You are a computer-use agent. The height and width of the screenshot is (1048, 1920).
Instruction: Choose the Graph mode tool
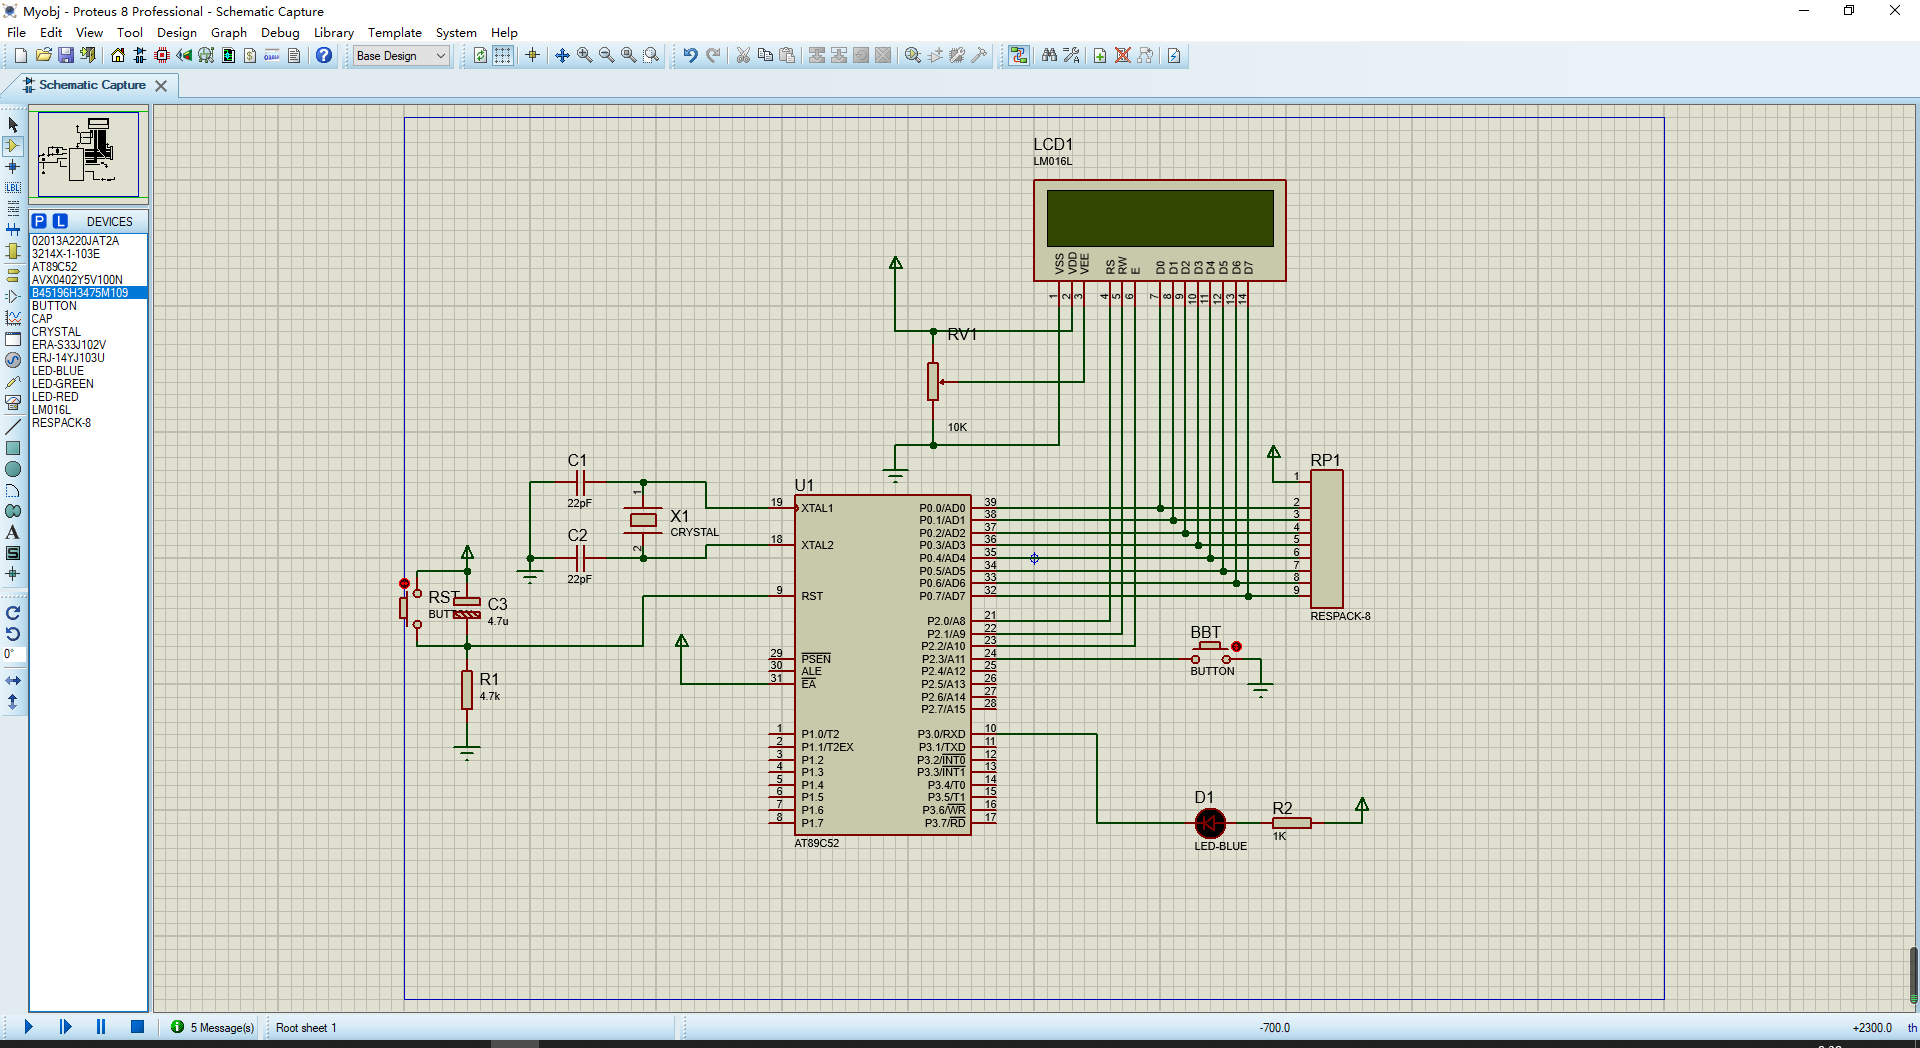coord(13,318)
